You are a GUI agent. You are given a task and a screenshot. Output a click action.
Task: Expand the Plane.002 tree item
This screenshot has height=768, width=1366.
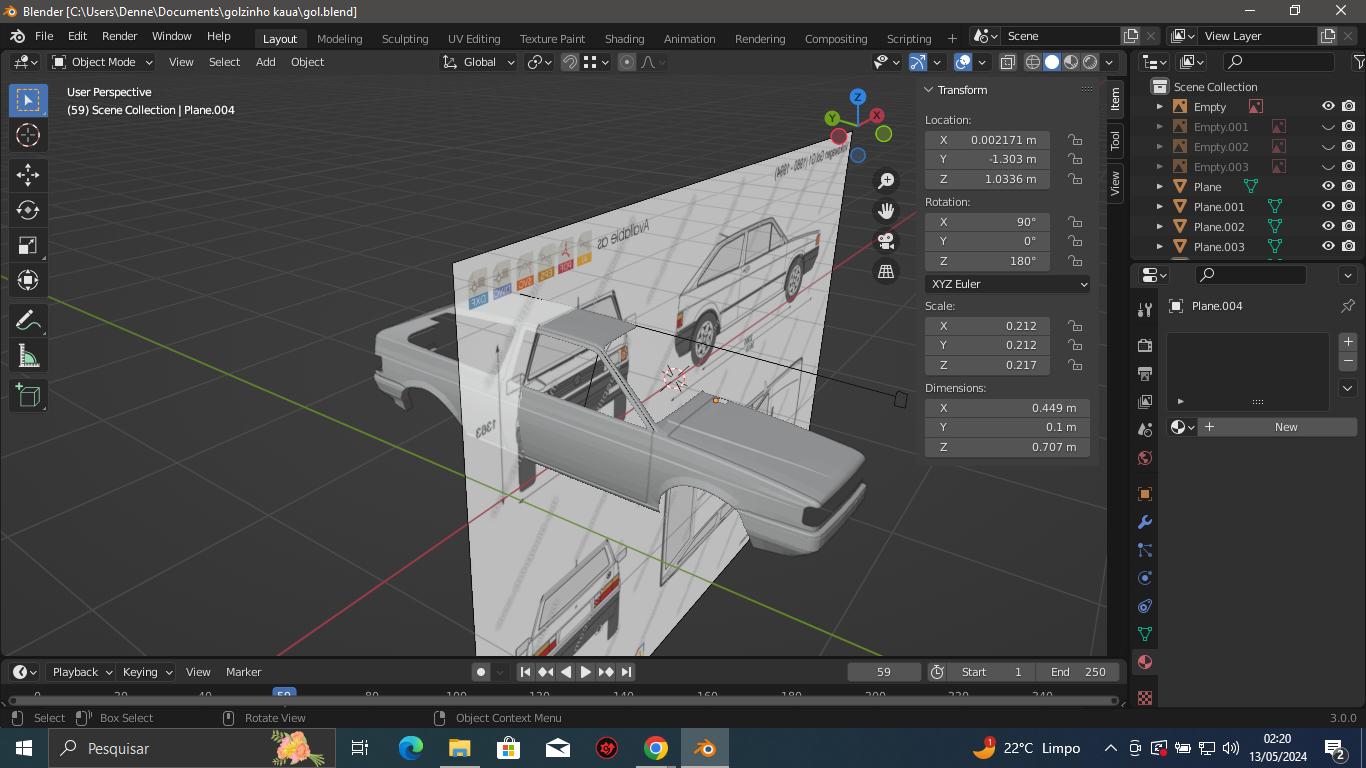[x=1160, y=227]
